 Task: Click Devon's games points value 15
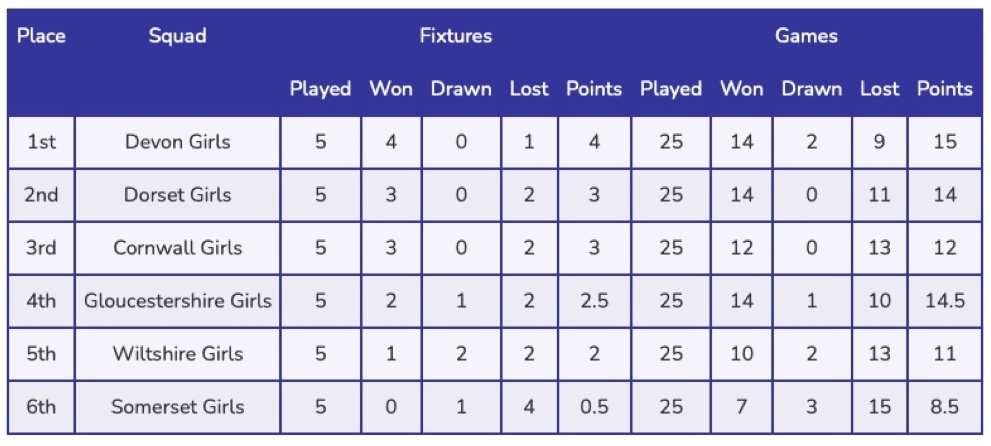pos(944,142)
